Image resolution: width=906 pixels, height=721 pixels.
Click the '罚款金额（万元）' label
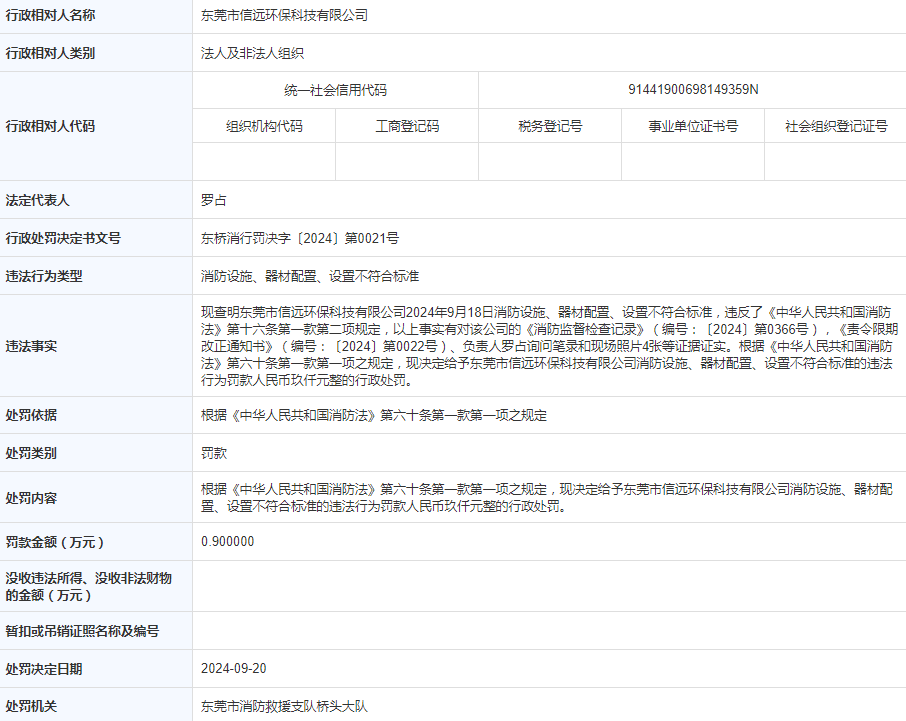(55, 542)
